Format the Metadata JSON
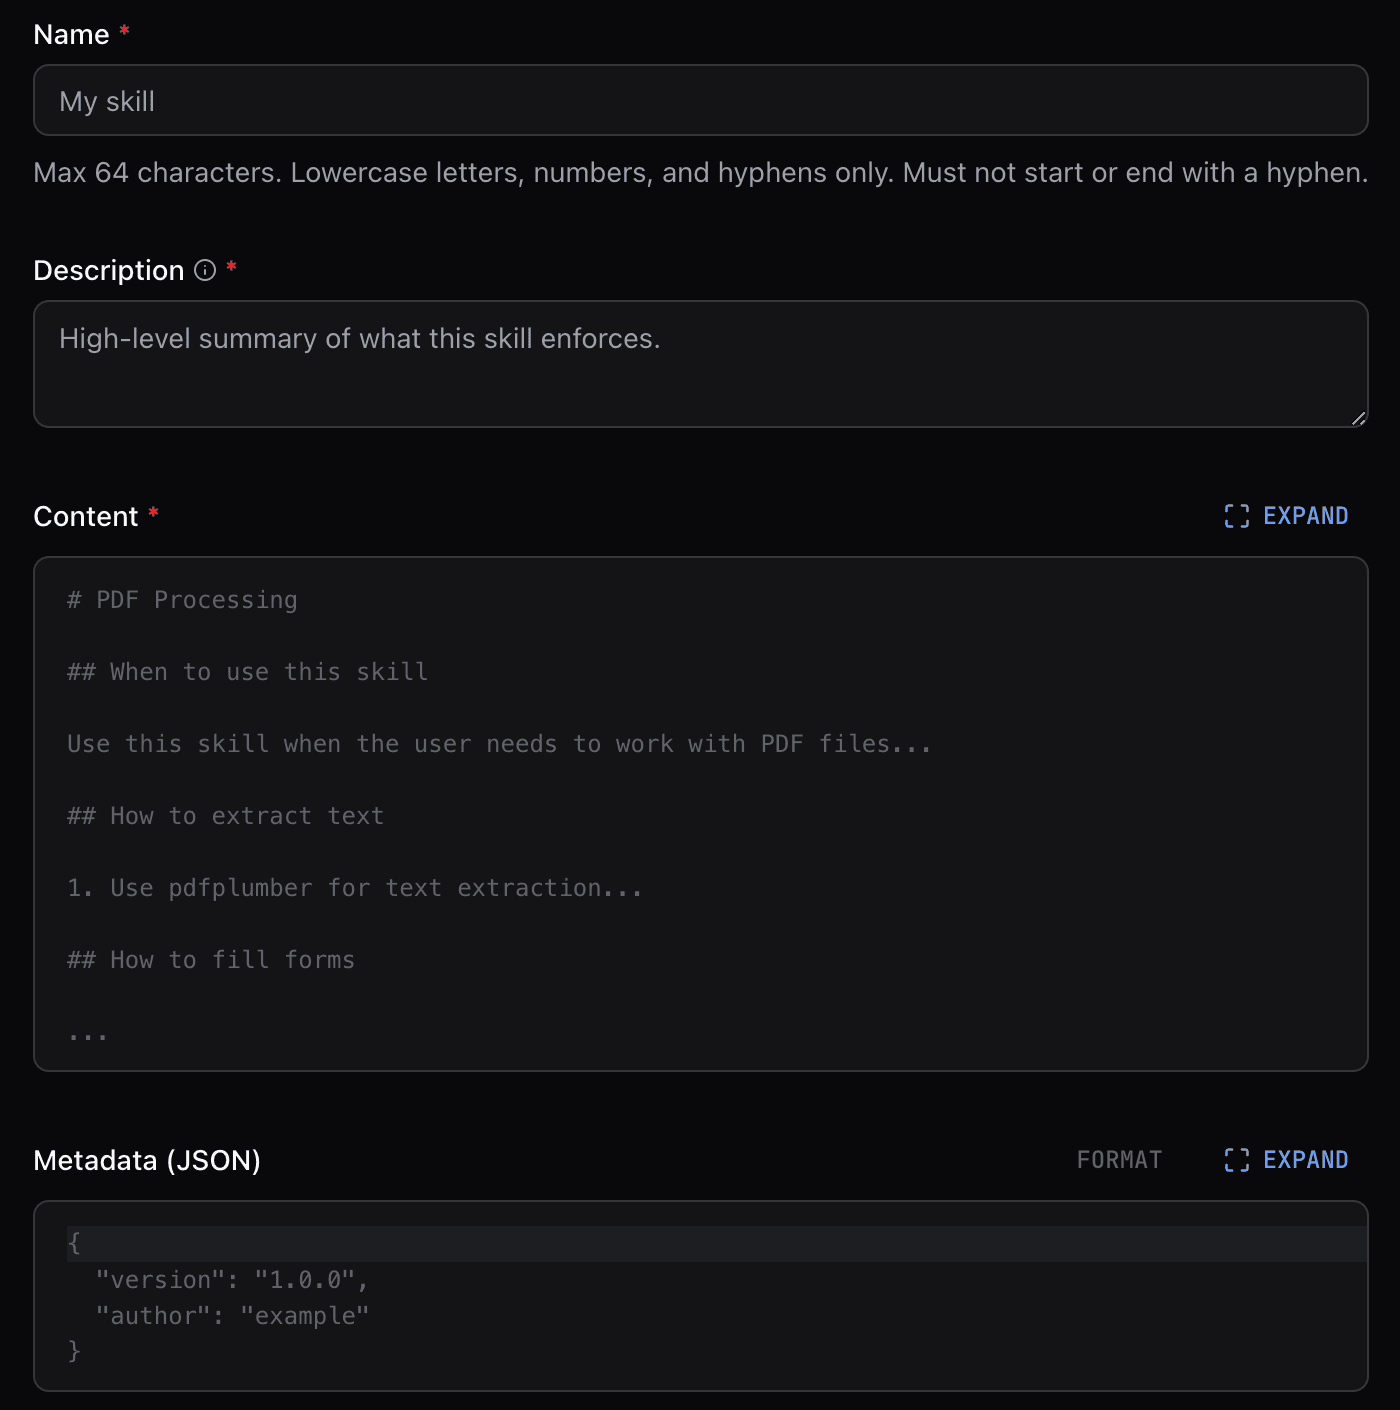1400x1410 pixels. point(1119,1160)
